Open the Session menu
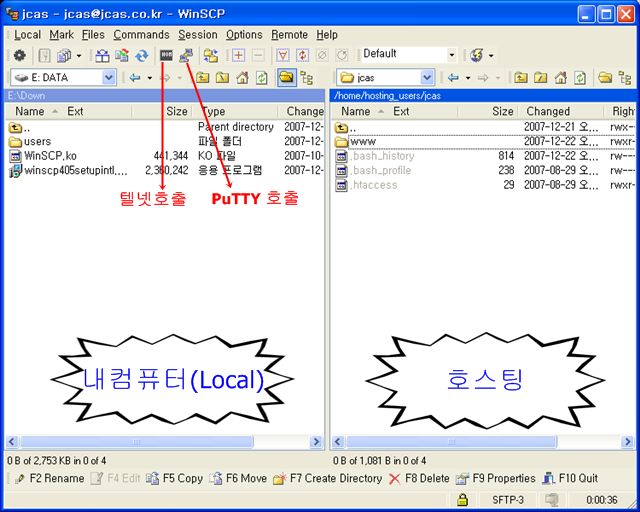640x512 pixels. pos(198,35)
